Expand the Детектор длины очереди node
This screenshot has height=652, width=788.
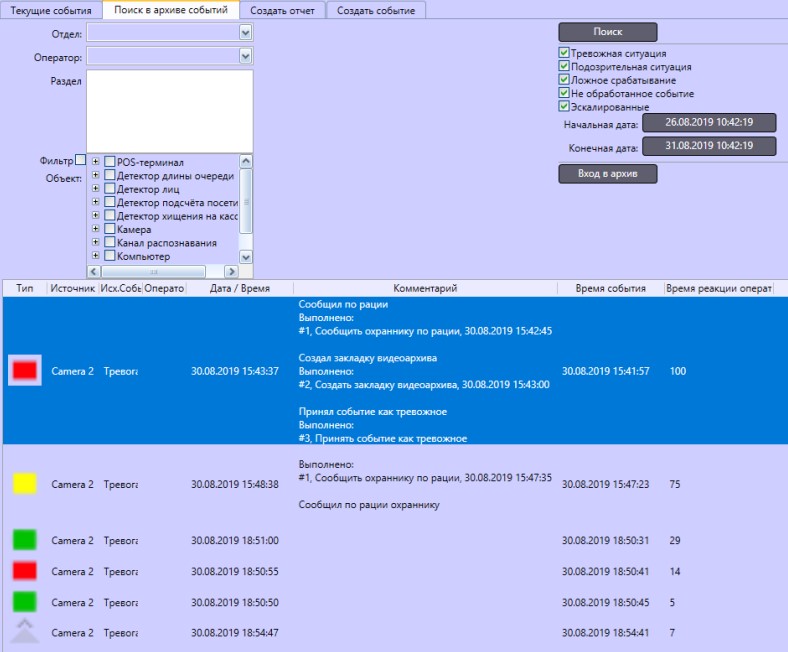click(95, 175)
